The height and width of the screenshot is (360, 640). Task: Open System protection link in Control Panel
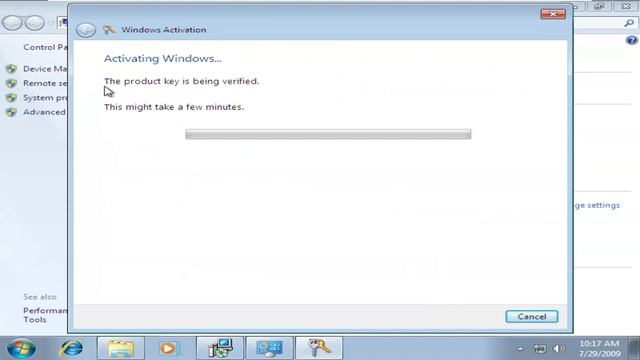45,98
